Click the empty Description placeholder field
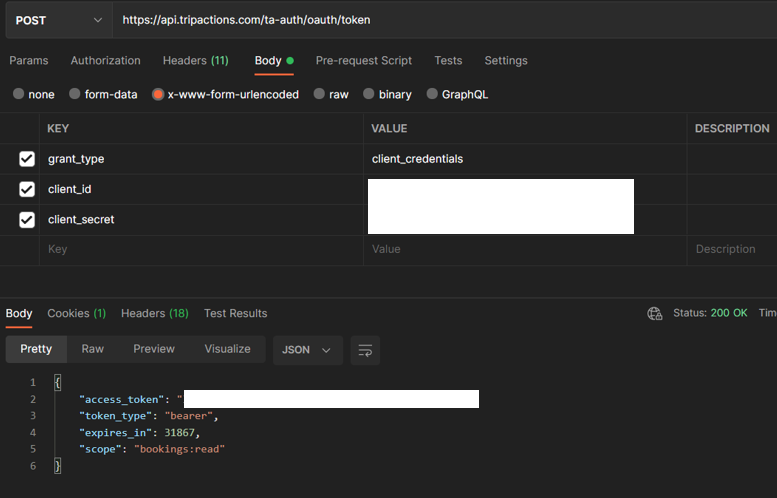 click(x=732, y=249)
